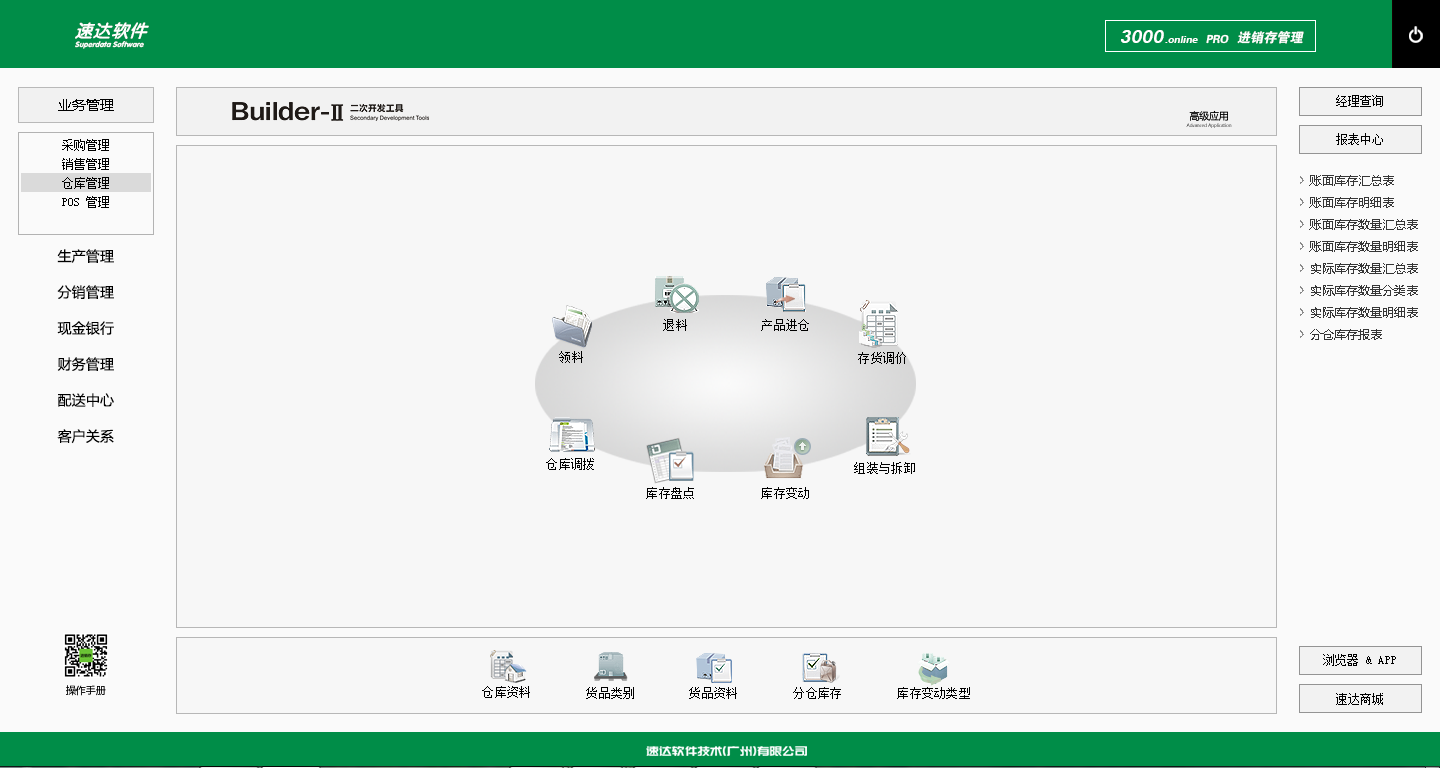Viewport: 1440px width, 768px height.
Task: Open 产品进仓 product stock-in icon
Action: click(x=785, y=296)
